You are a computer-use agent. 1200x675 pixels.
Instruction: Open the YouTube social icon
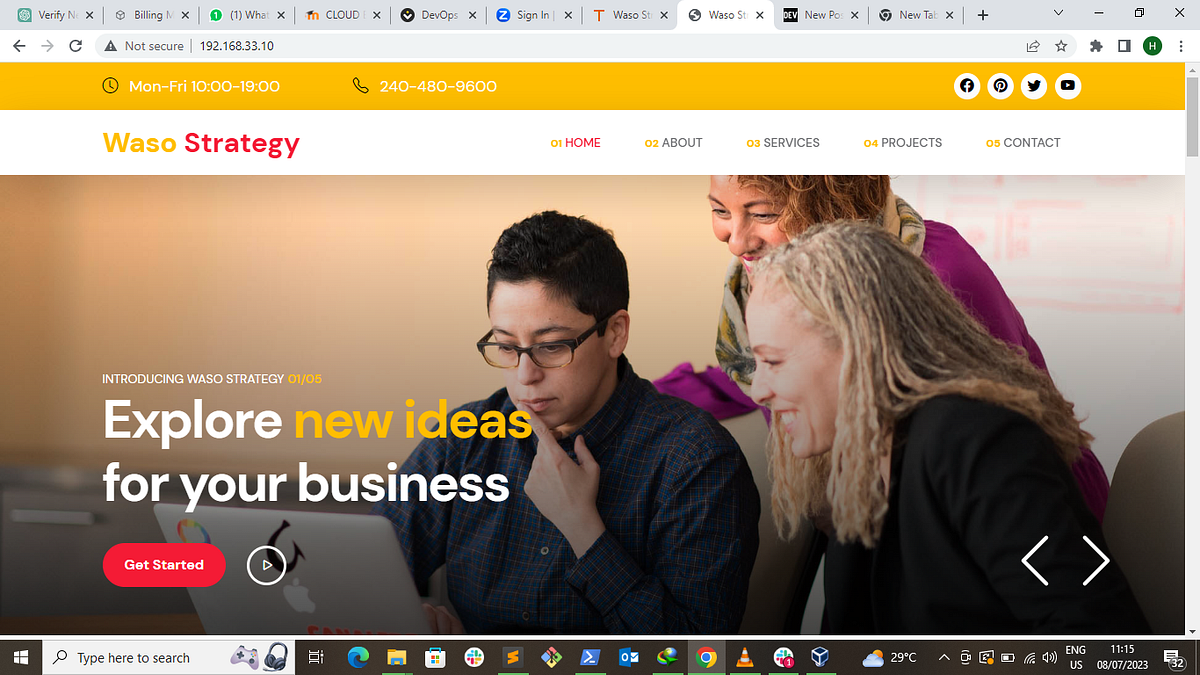1068,86
